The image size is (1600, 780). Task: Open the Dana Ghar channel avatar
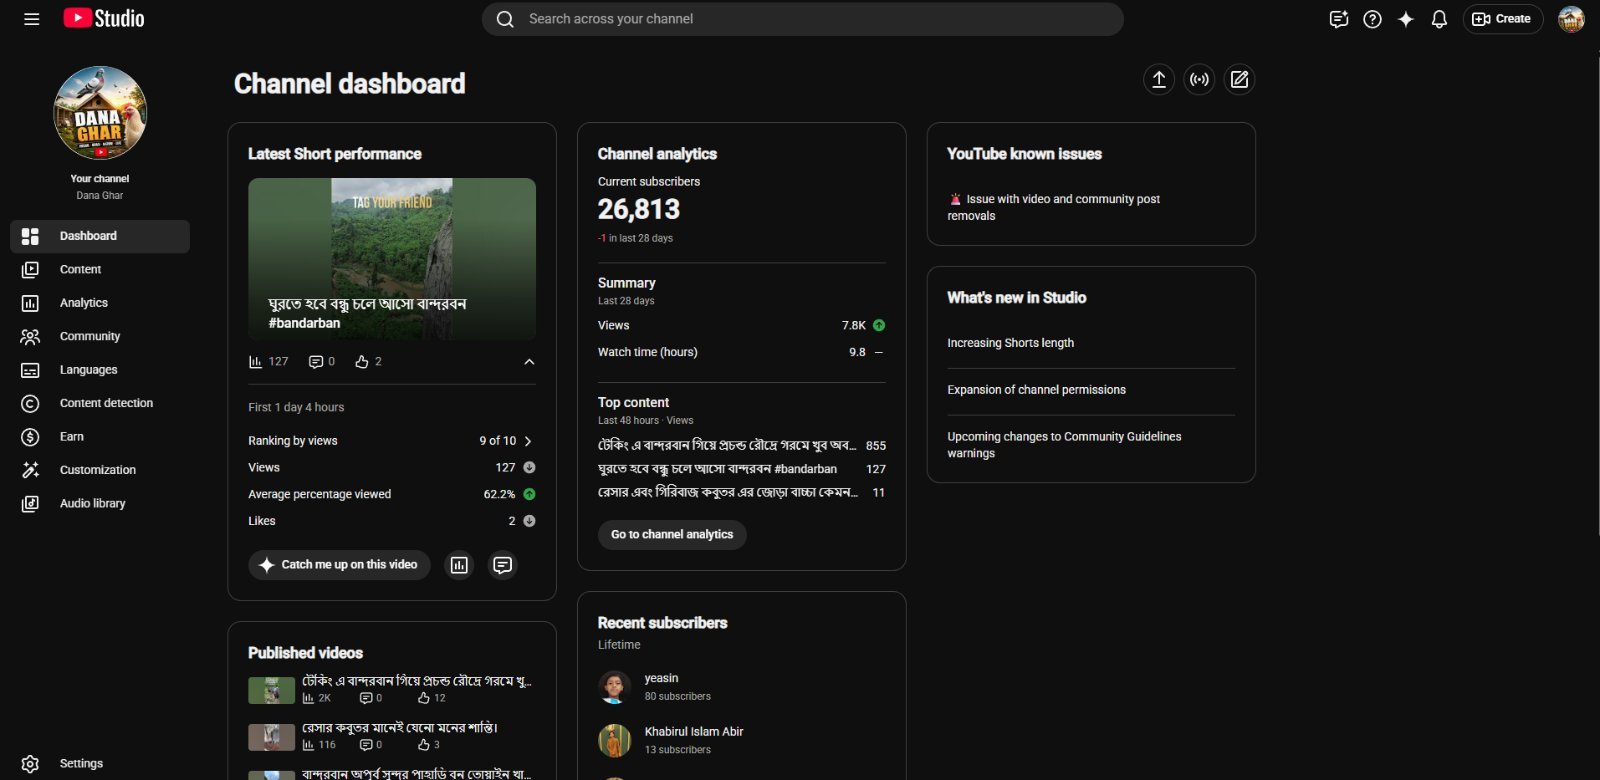[x=100, y=113]
